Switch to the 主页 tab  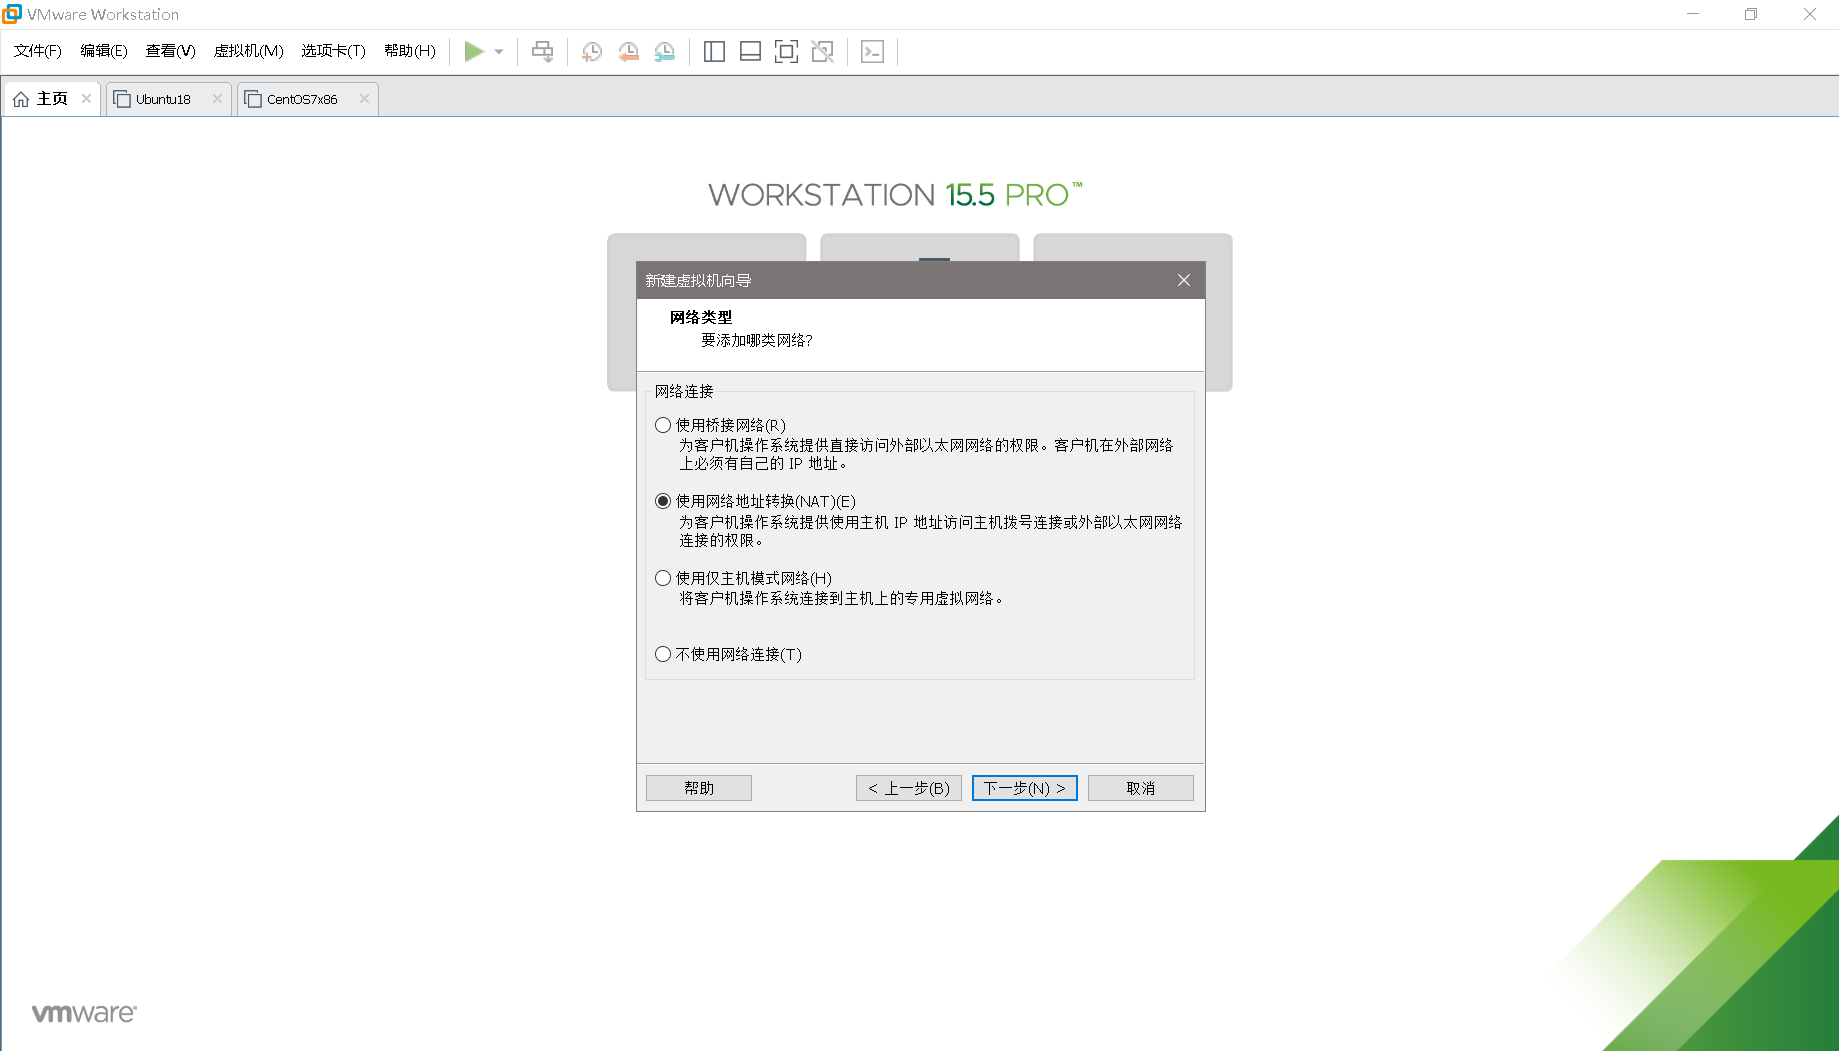point(52,99)
